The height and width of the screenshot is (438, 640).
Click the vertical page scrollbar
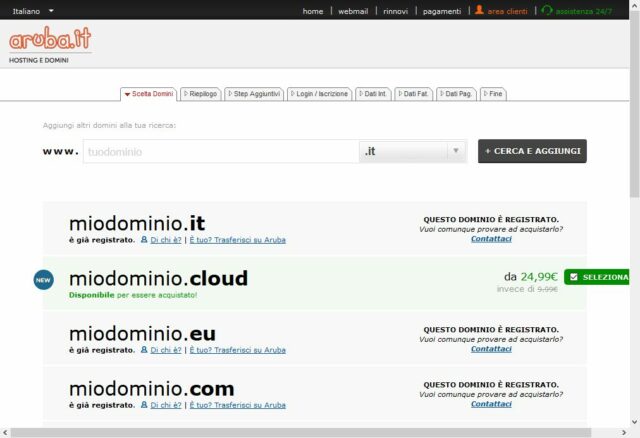[634, 100]
